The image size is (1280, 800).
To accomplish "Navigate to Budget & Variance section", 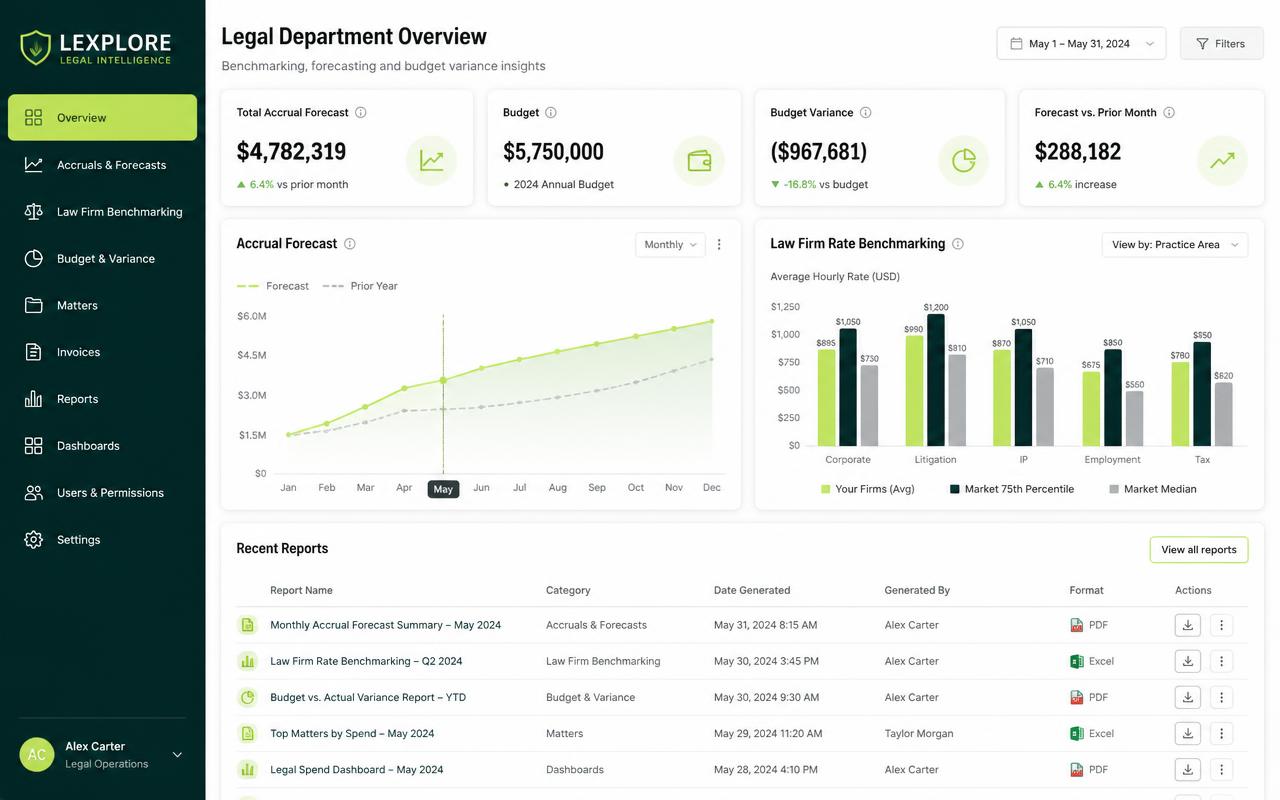I will 102,258.
